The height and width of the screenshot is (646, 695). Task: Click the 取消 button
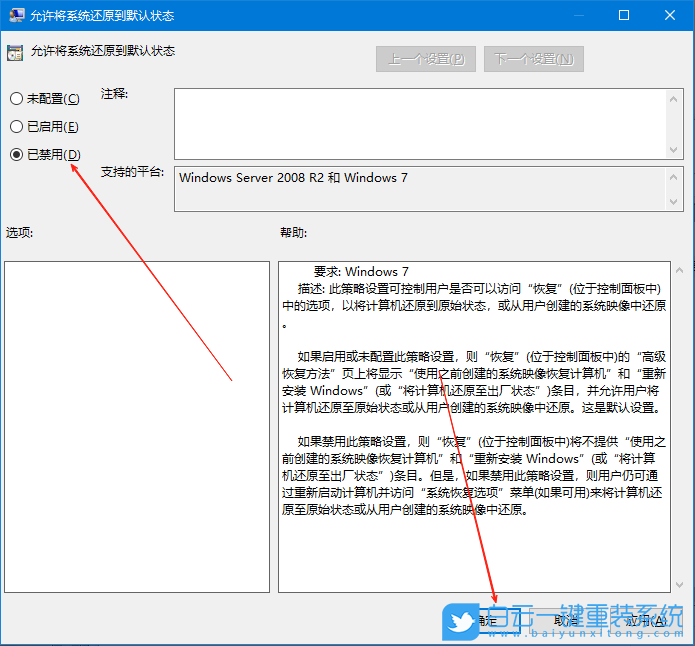(x=566, y=621)
